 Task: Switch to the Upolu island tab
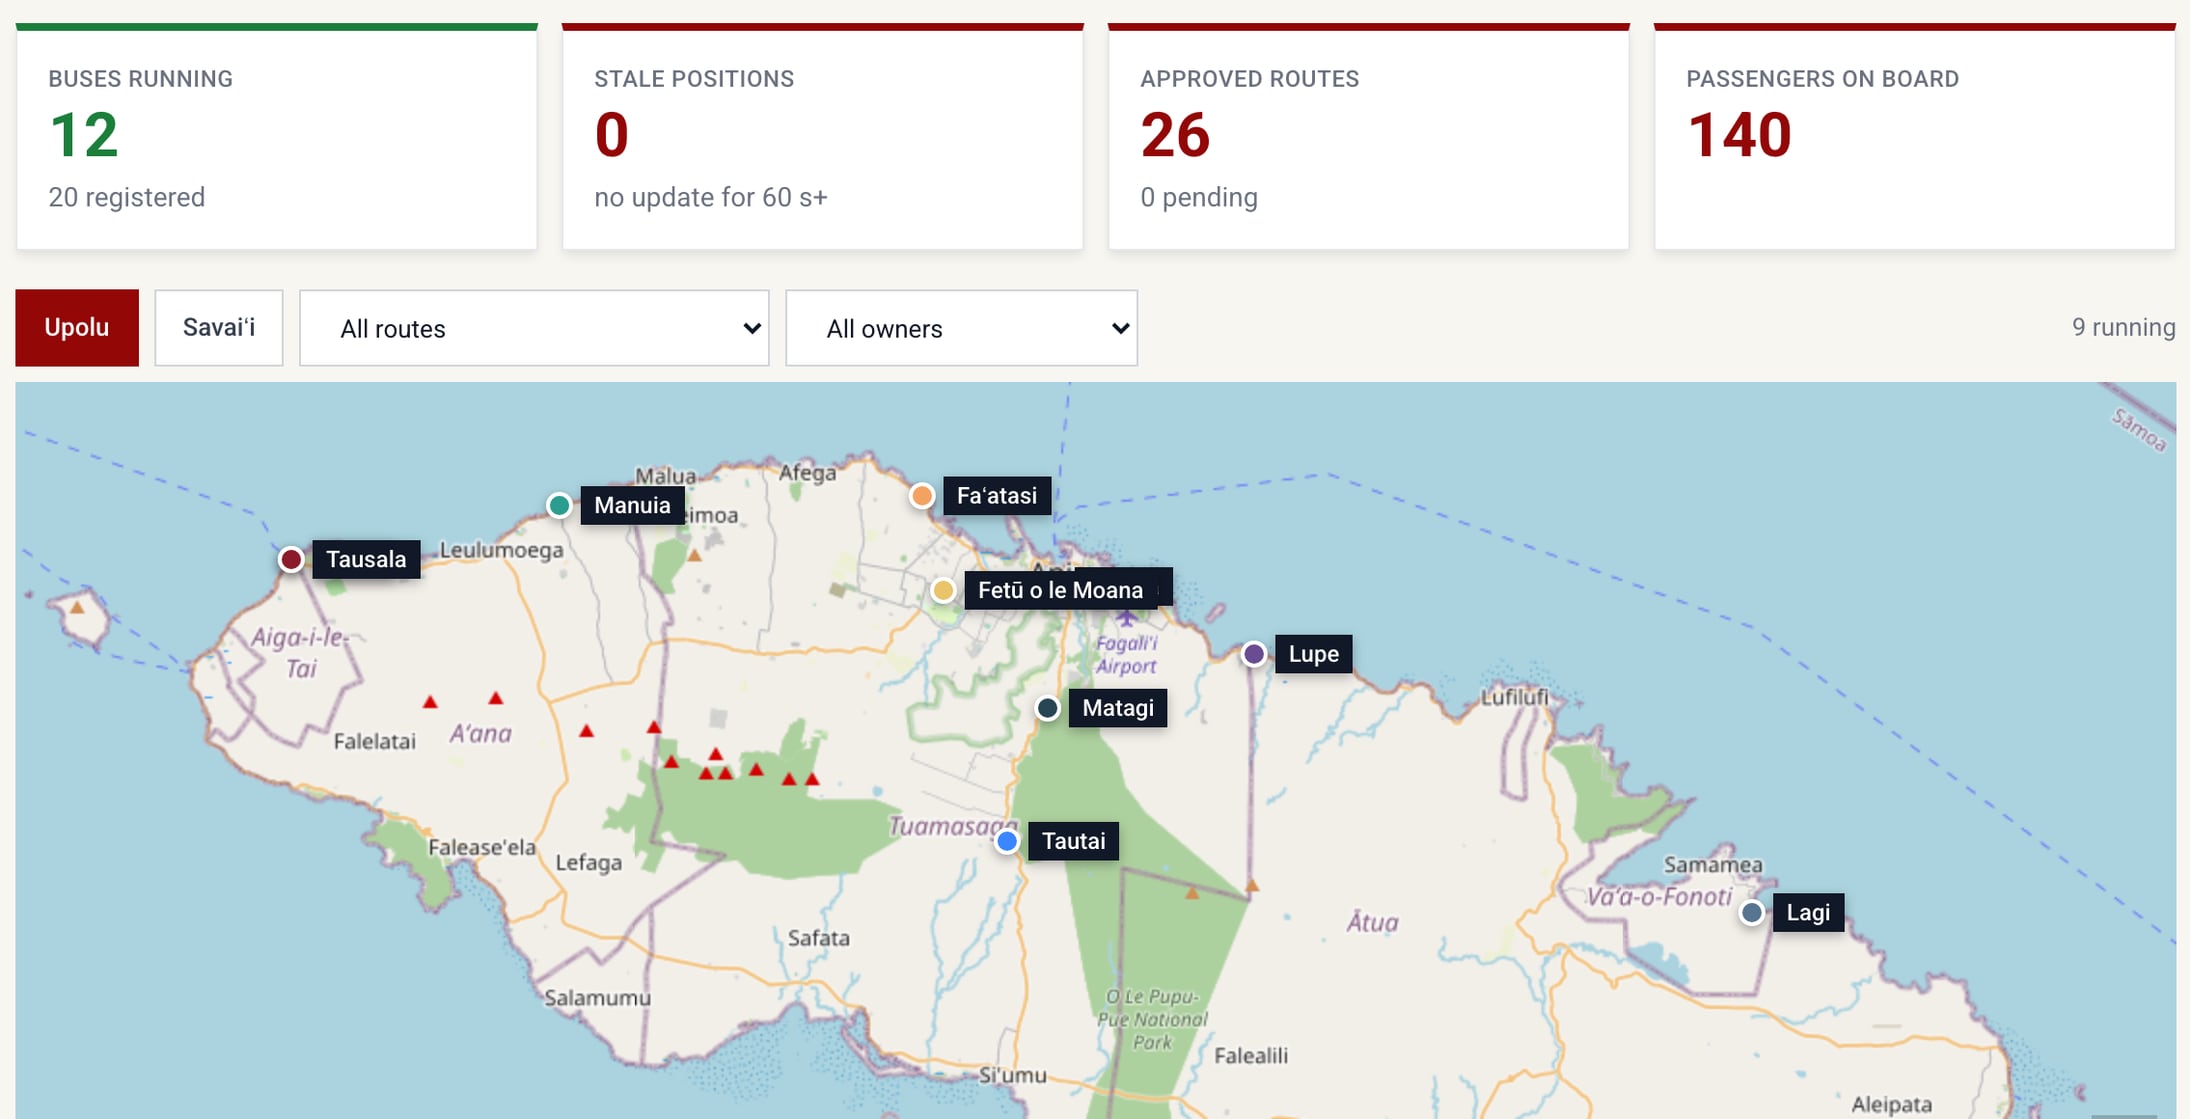click(x=77, y=328)
